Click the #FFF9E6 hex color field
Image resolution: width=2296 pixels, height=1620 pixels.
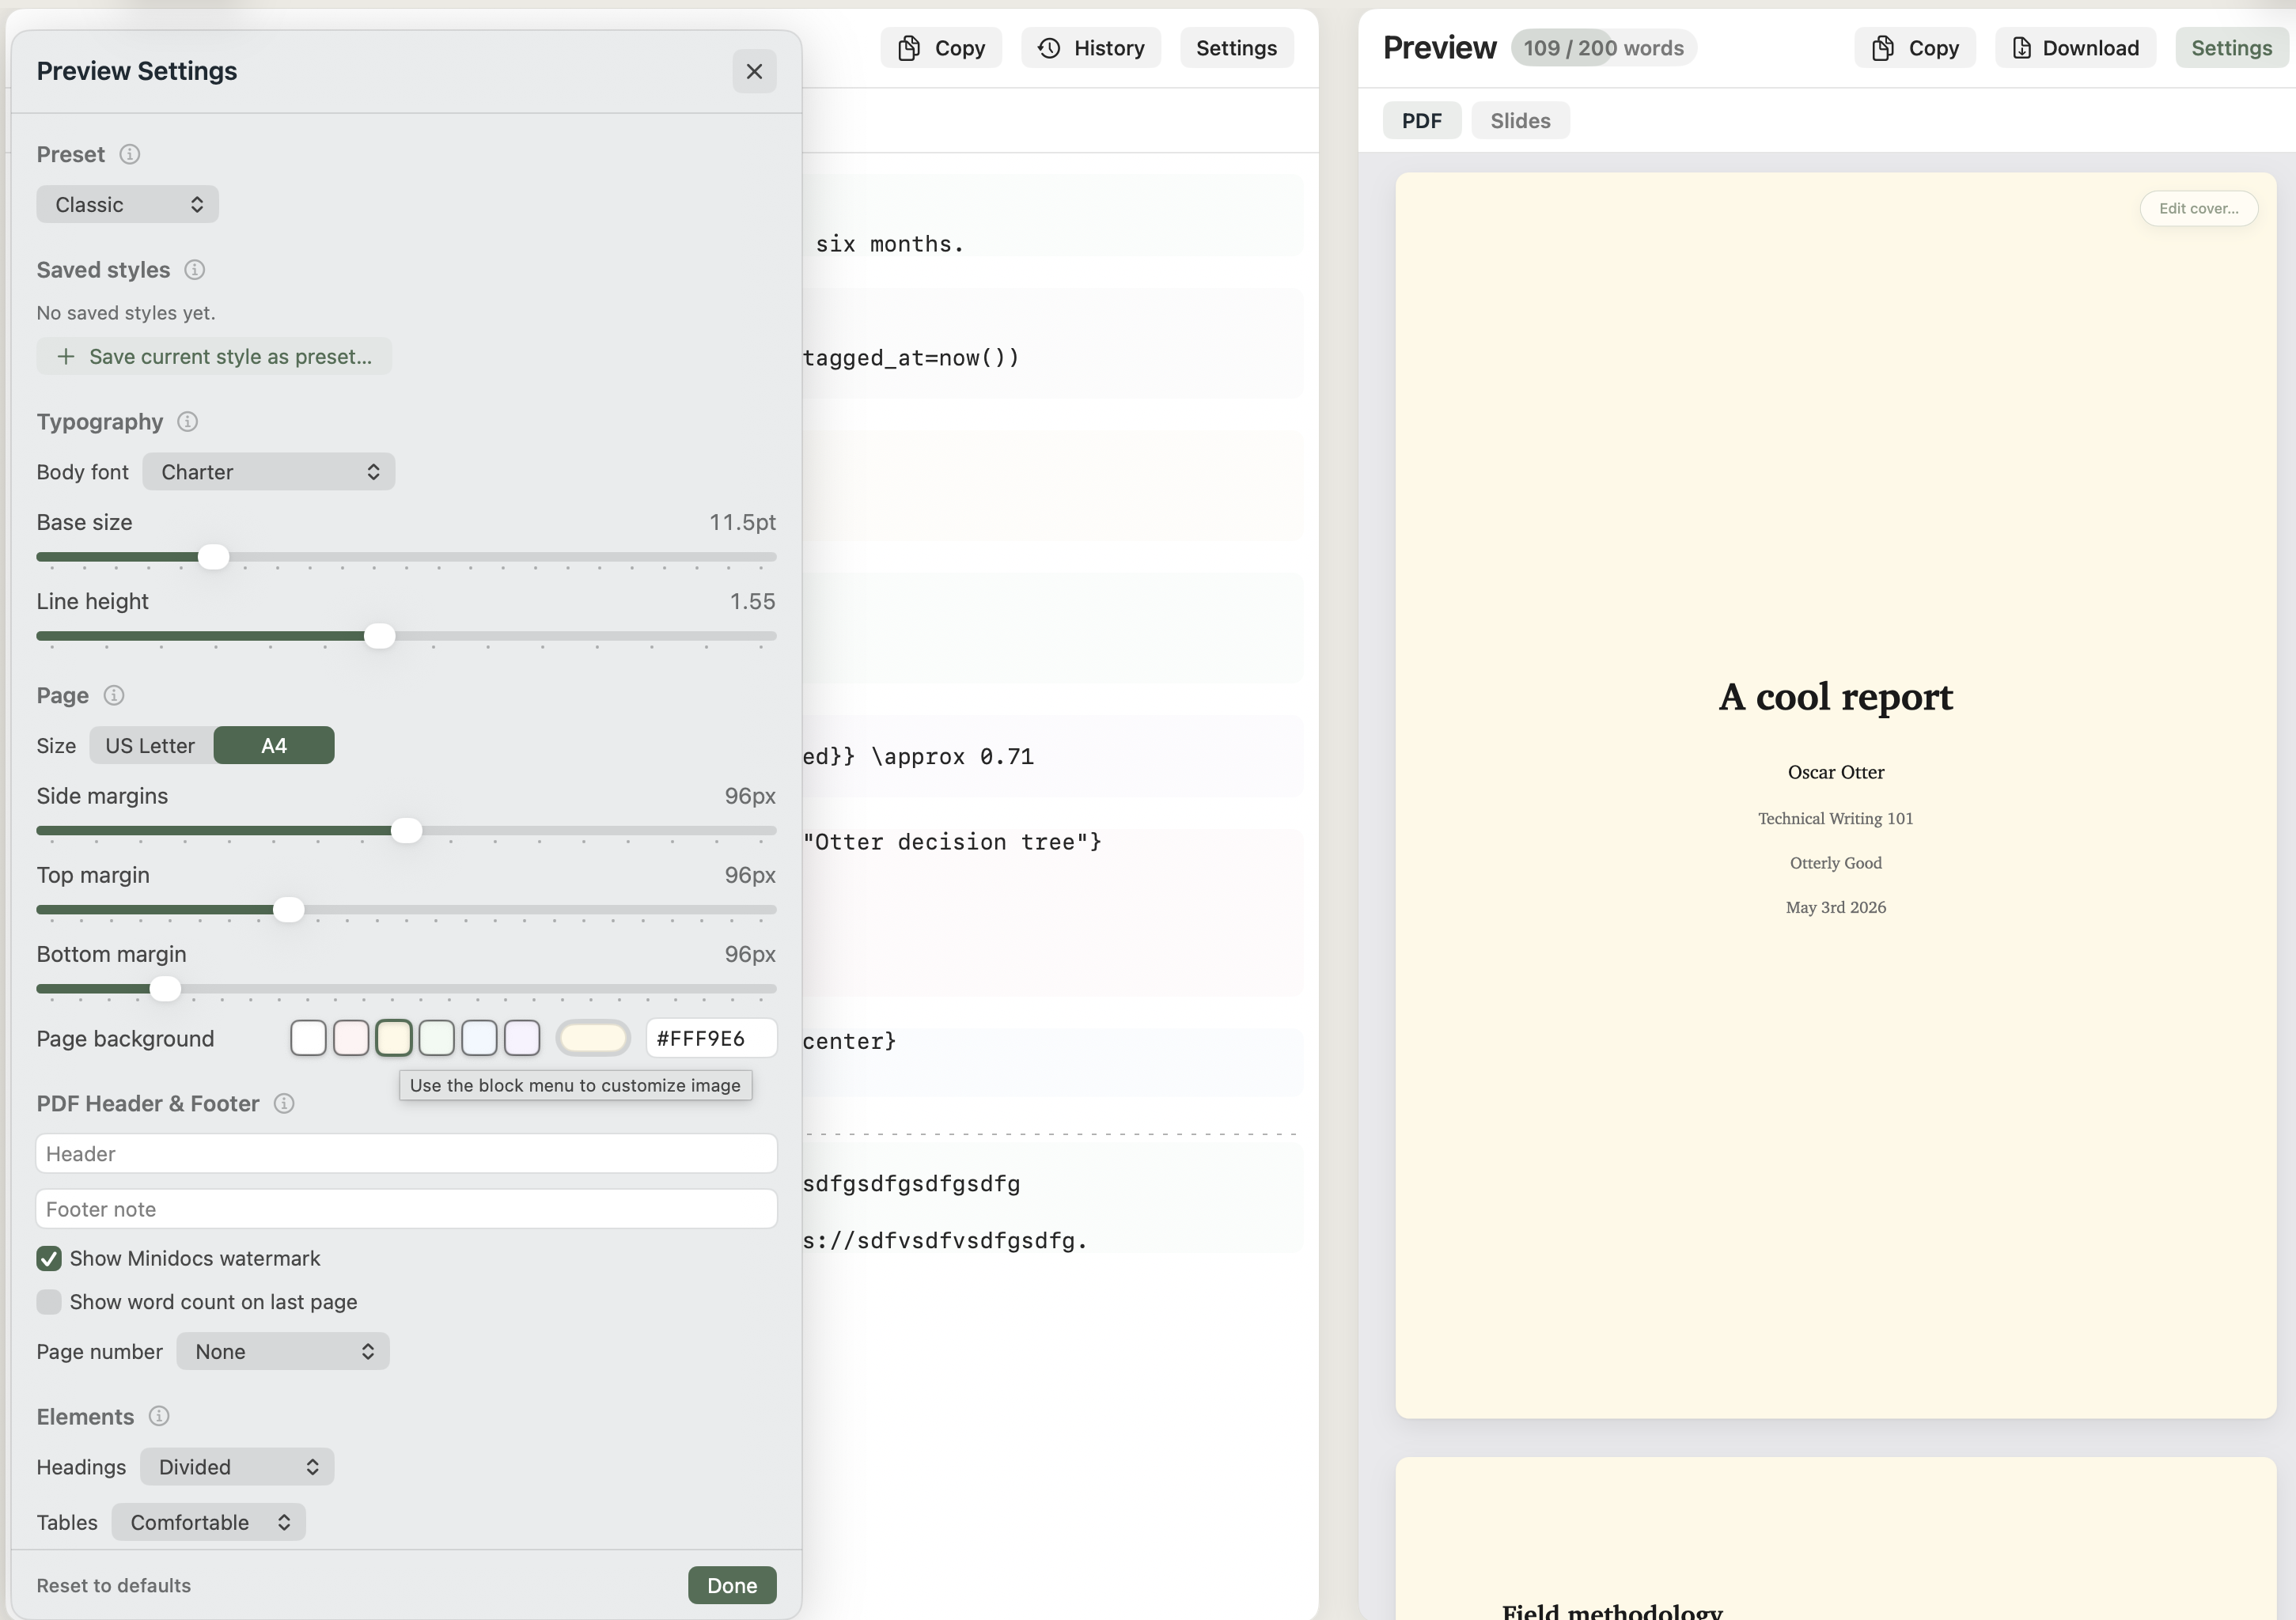(x=711, y=1038)
